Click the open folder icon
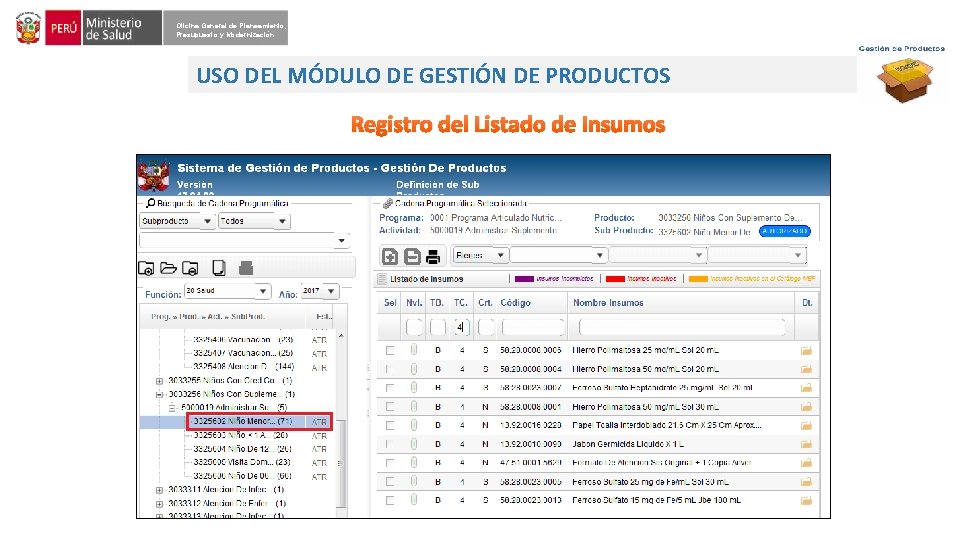The width and height of the screenshot is (960, 540). click(168, 268)
